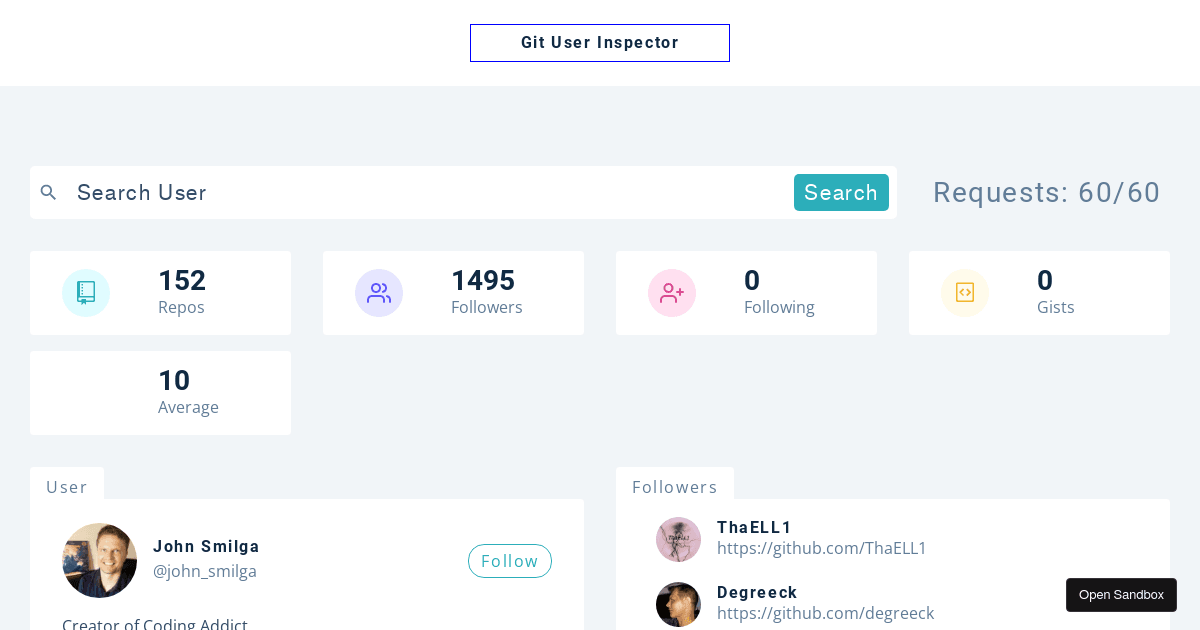Open Sandbox via the dark button
Viewport: 1200px width, 630px height.
tap(1121, 594)
